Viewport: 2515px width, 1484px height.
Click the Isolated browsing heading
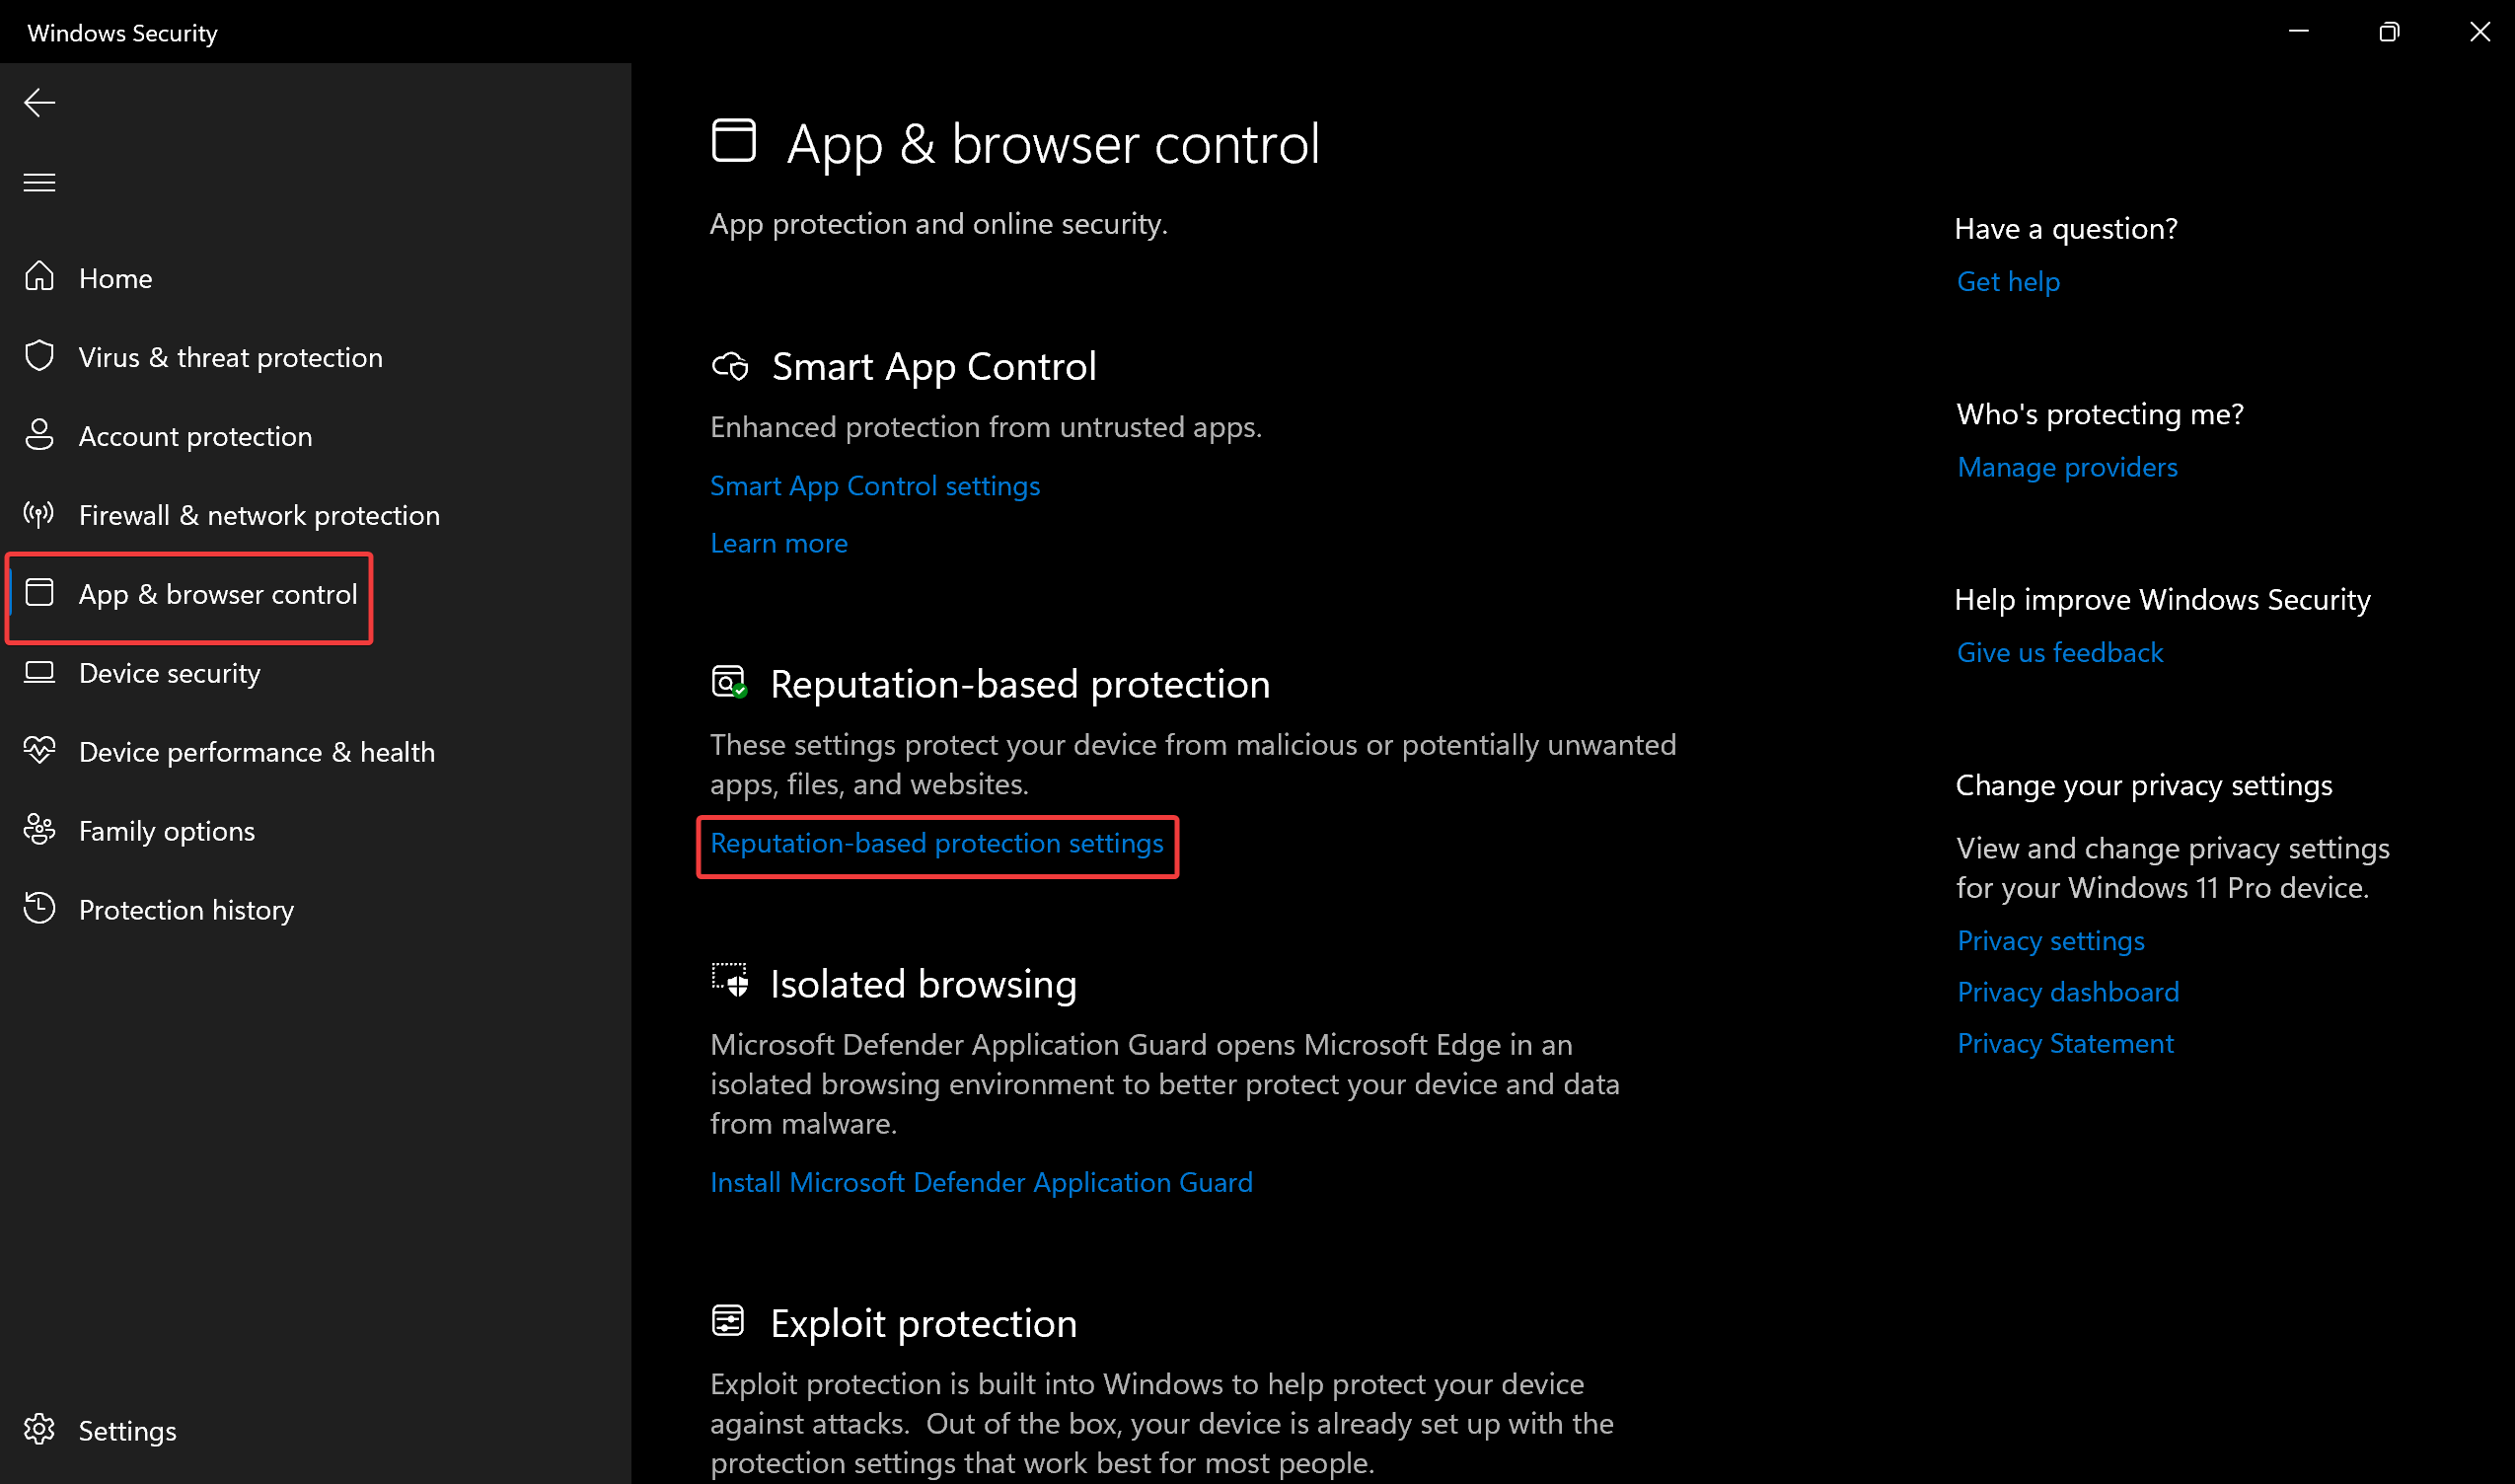[923, 985]
